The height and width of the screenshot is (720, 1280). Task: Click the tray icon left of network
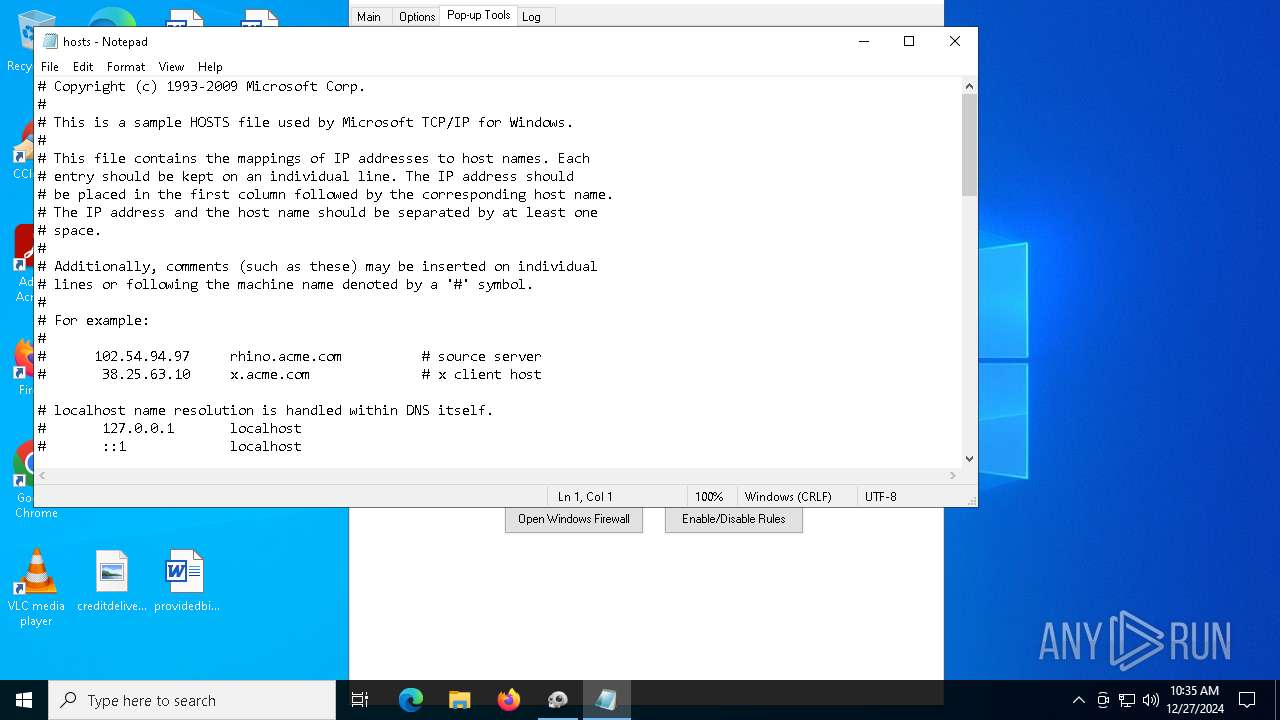coord(1103,700)
